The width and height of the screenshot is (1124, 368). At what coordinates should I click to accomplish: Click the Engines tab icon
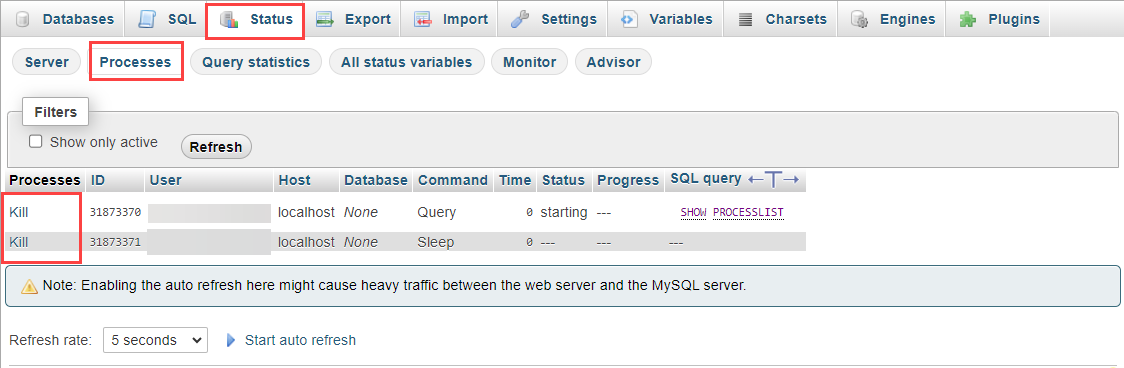(859, 19)
